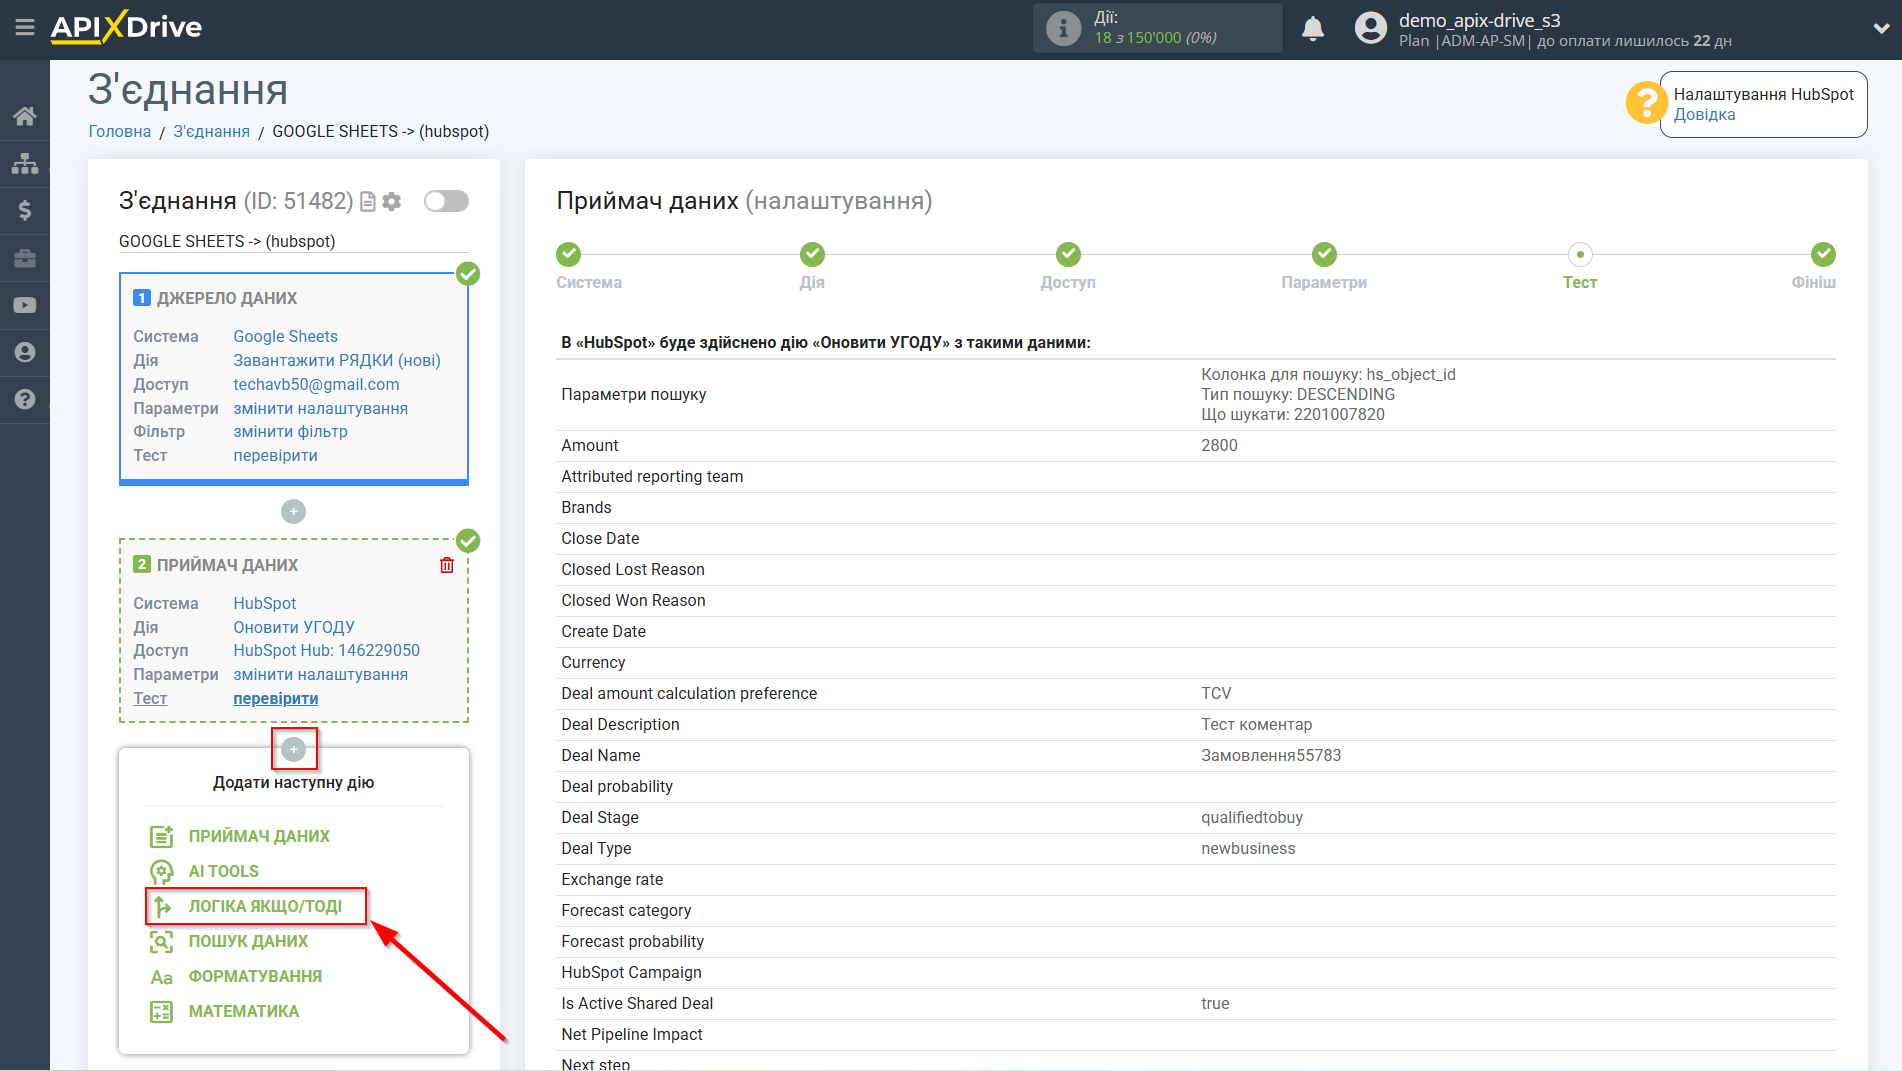Open the connections sitemap icon in sidebar
Screen dimensions: 1902x1071
tap(25, 163)
